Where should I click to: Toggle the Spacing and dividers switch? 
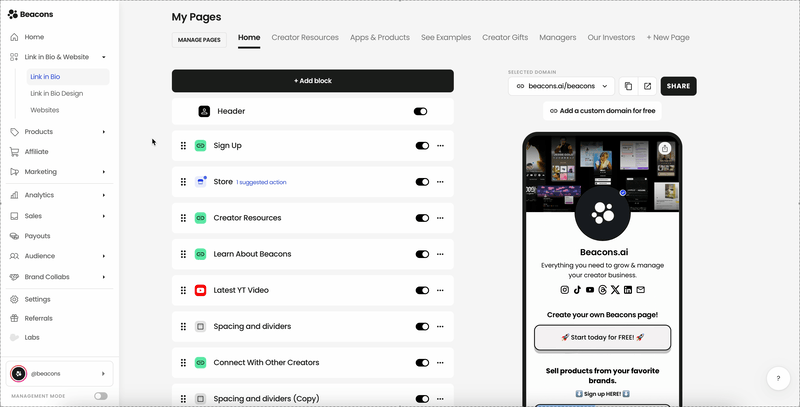[422, 327]
